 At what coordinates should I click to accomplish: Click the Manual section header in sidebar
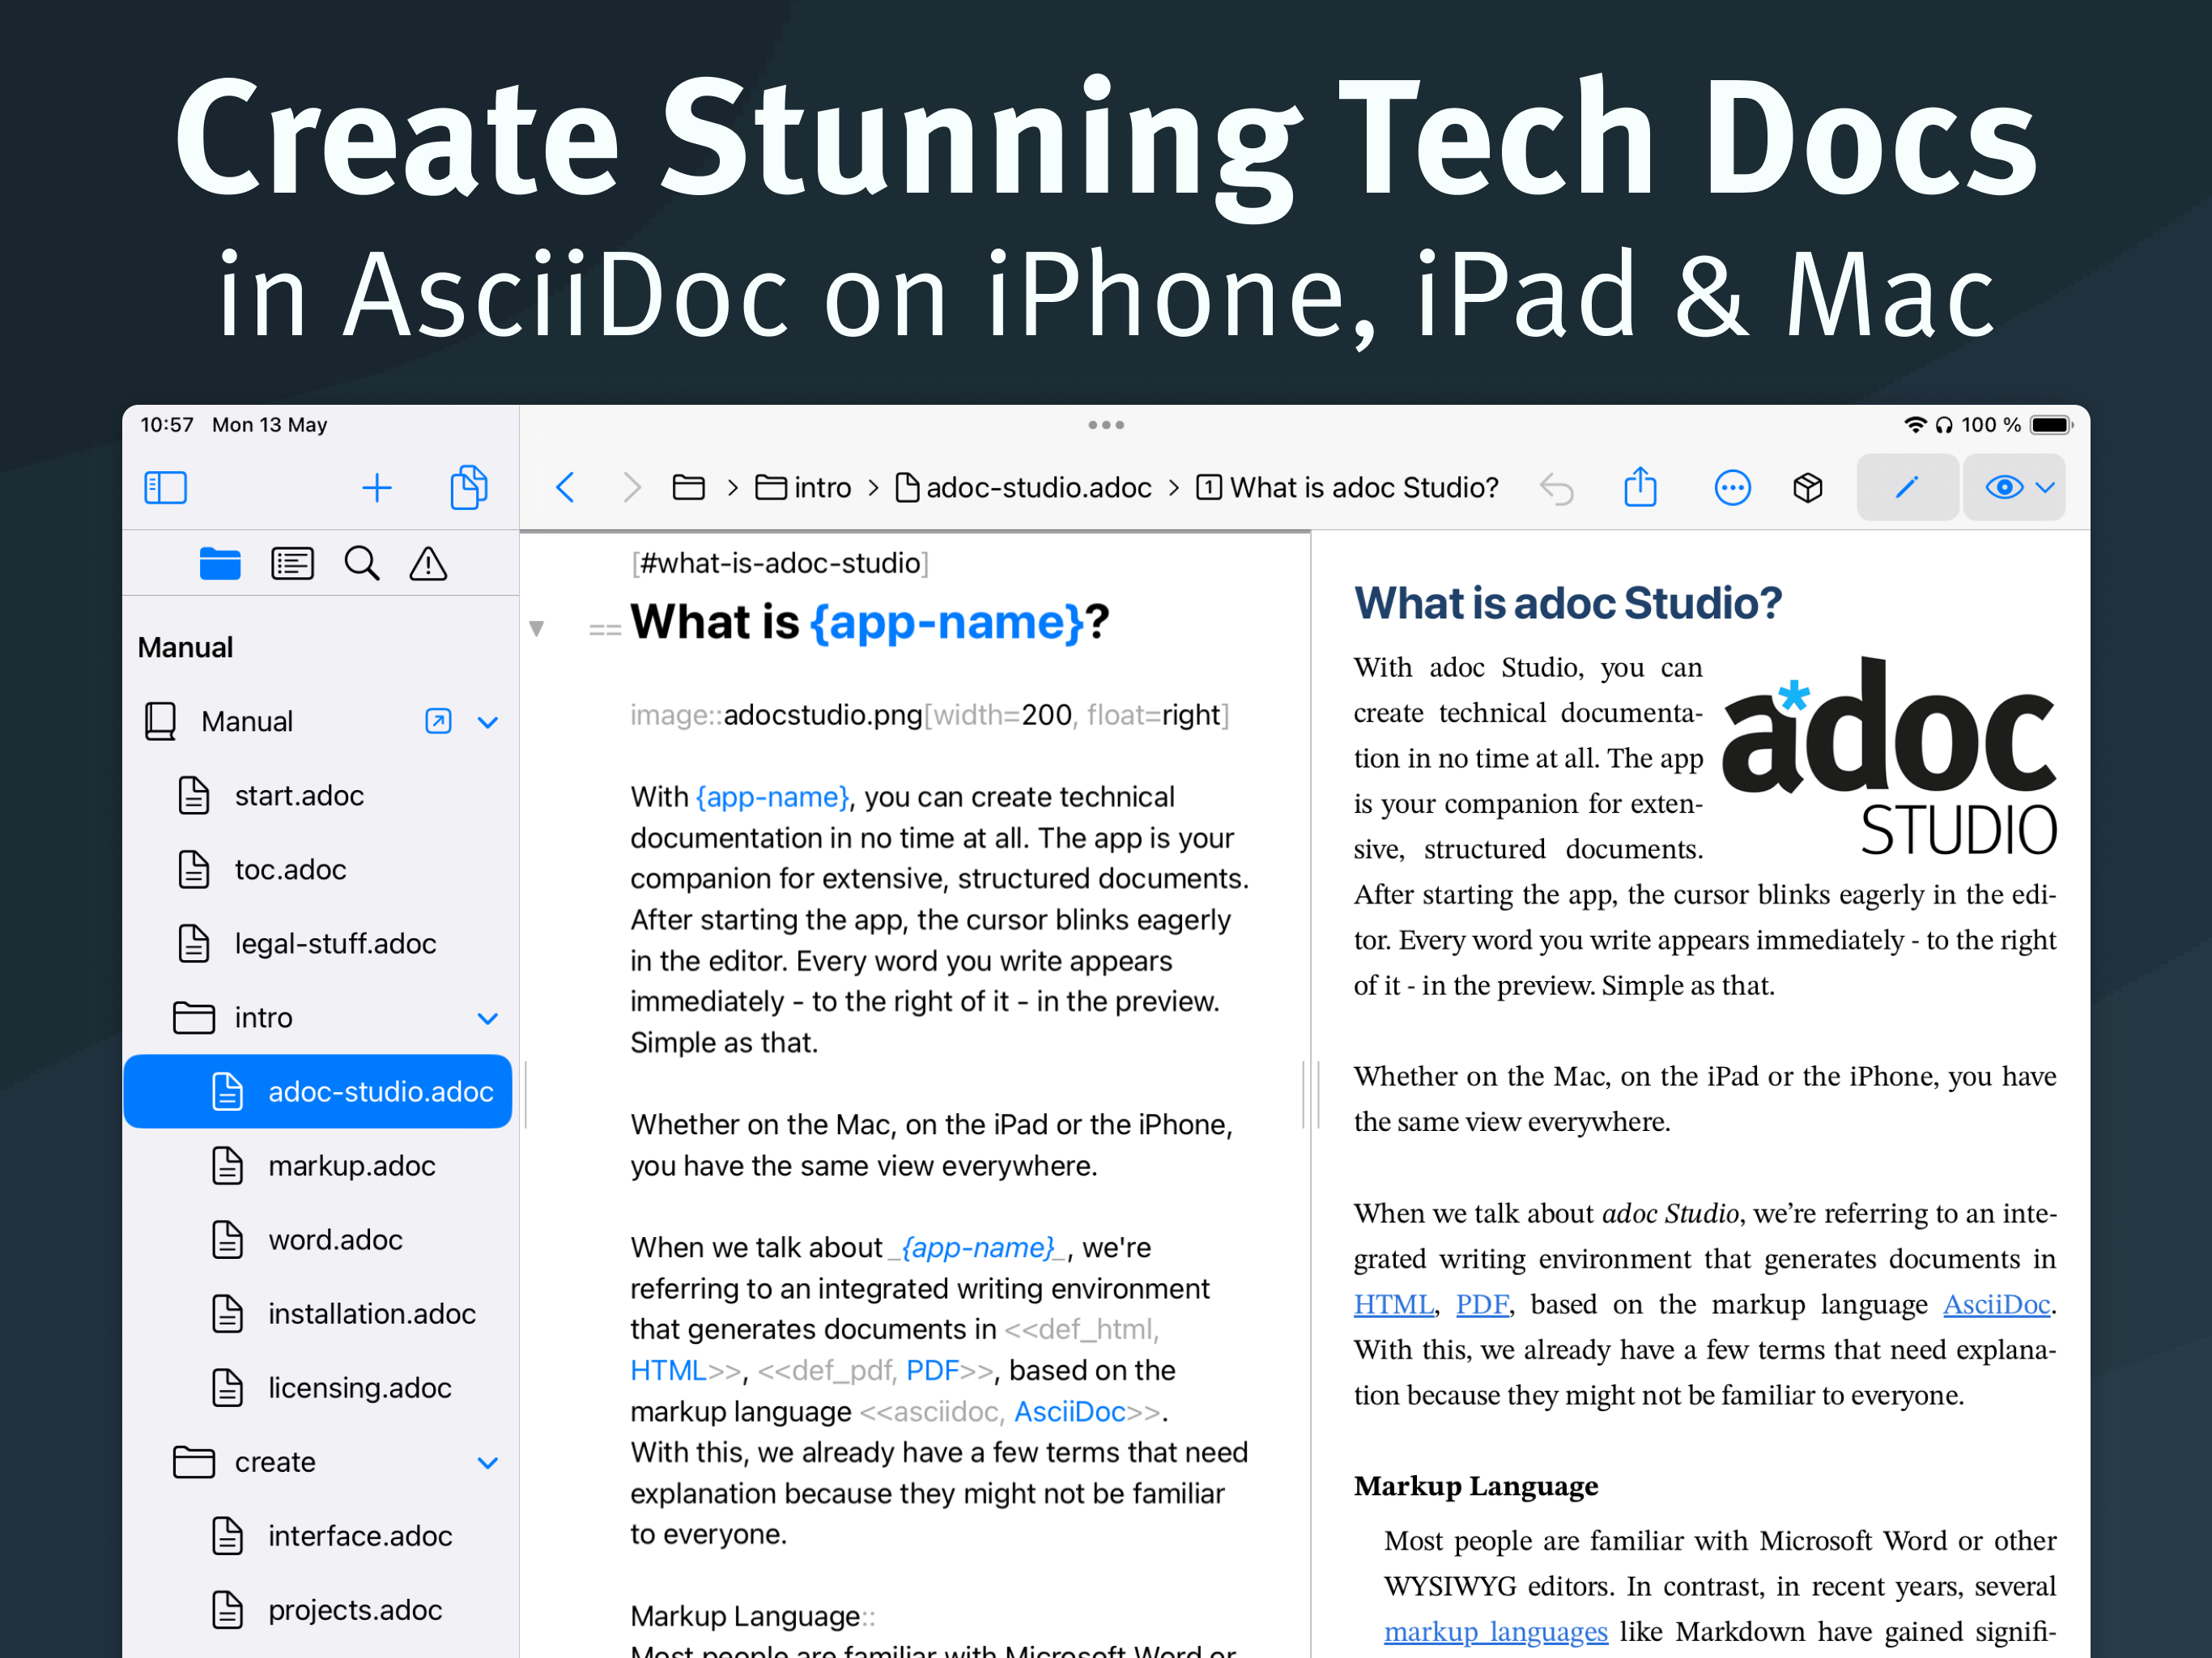click(x=185, y=648)
